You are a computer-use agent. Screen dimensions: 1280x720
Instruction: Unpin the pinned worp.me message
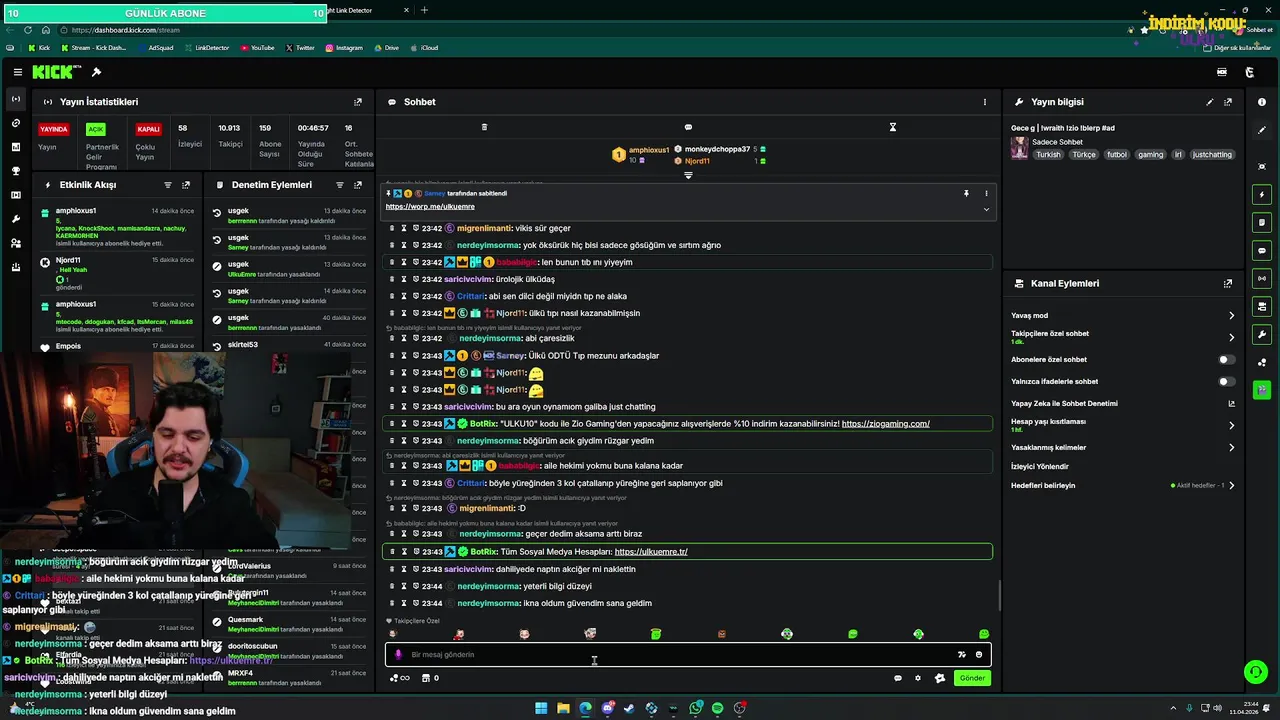966,193
